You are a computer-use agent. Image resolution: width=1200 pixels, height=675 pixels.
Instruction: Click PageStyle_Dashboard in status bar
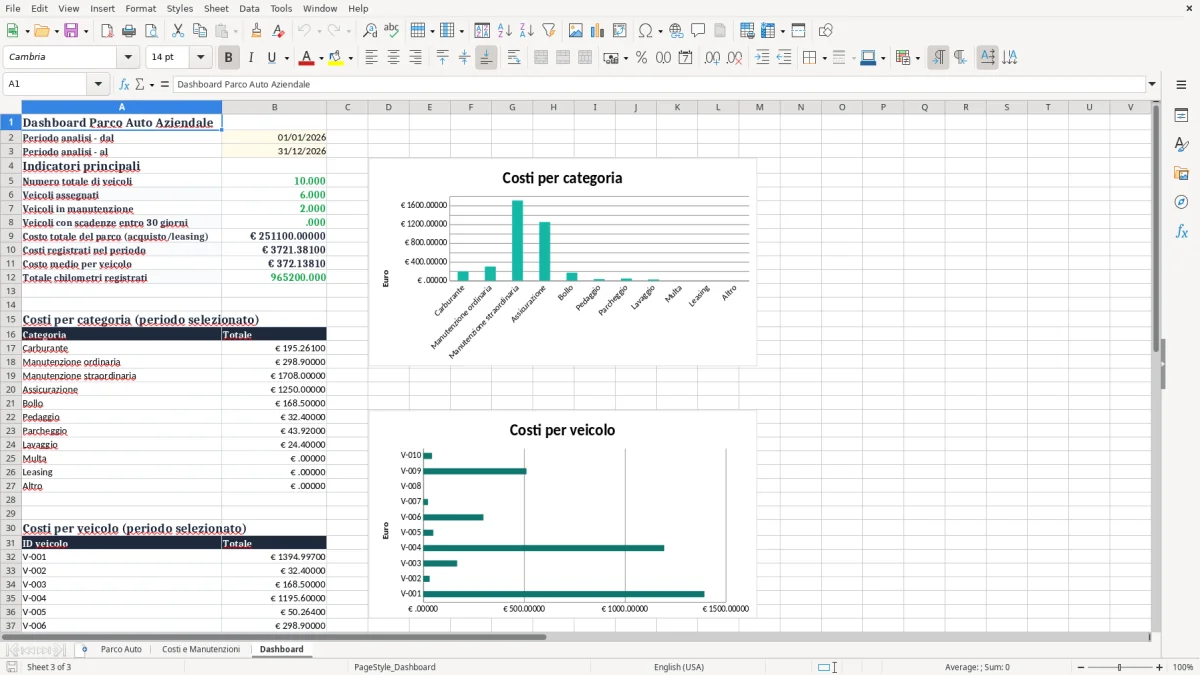pyautogui.click(x=395, y=667)
